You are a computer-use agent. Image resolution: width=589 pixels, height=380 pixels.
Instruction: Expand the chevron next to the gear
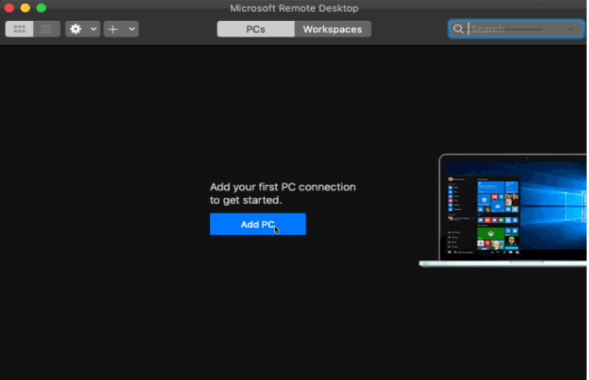tap(94, 29)
